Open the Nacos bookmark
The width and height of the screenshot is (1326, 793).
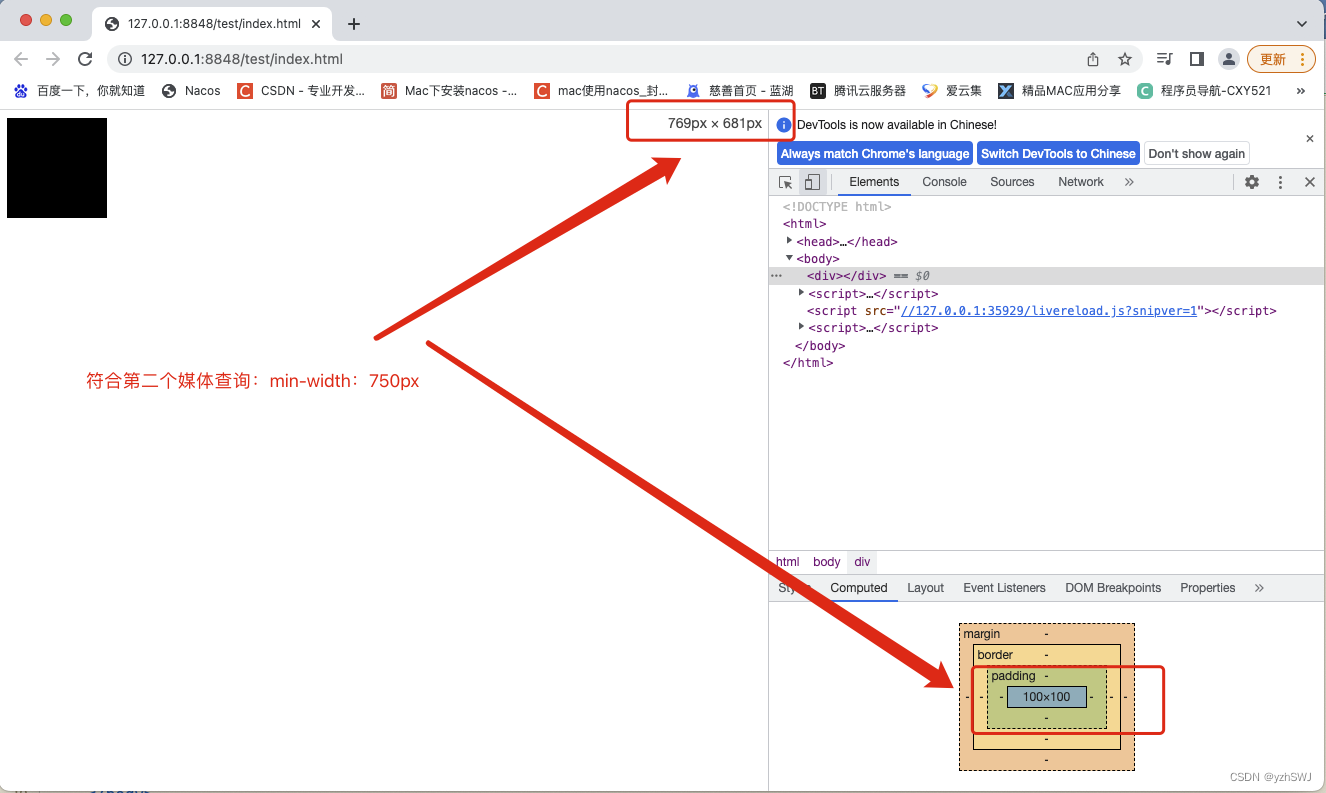(x=191, y=90)
